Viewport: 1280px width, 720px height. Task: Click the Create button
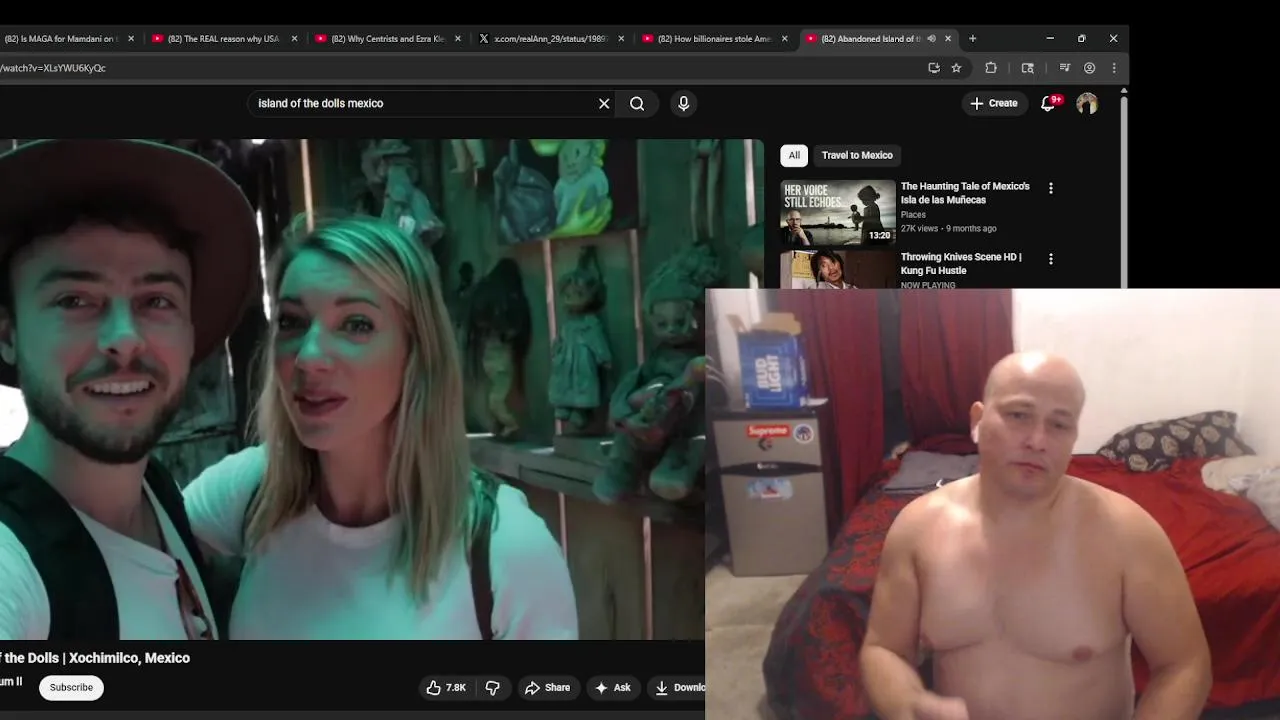pos(993,103)
